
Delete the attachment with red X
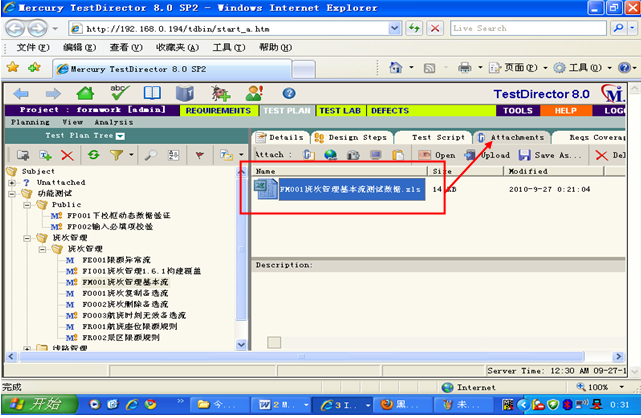[610, 155]
